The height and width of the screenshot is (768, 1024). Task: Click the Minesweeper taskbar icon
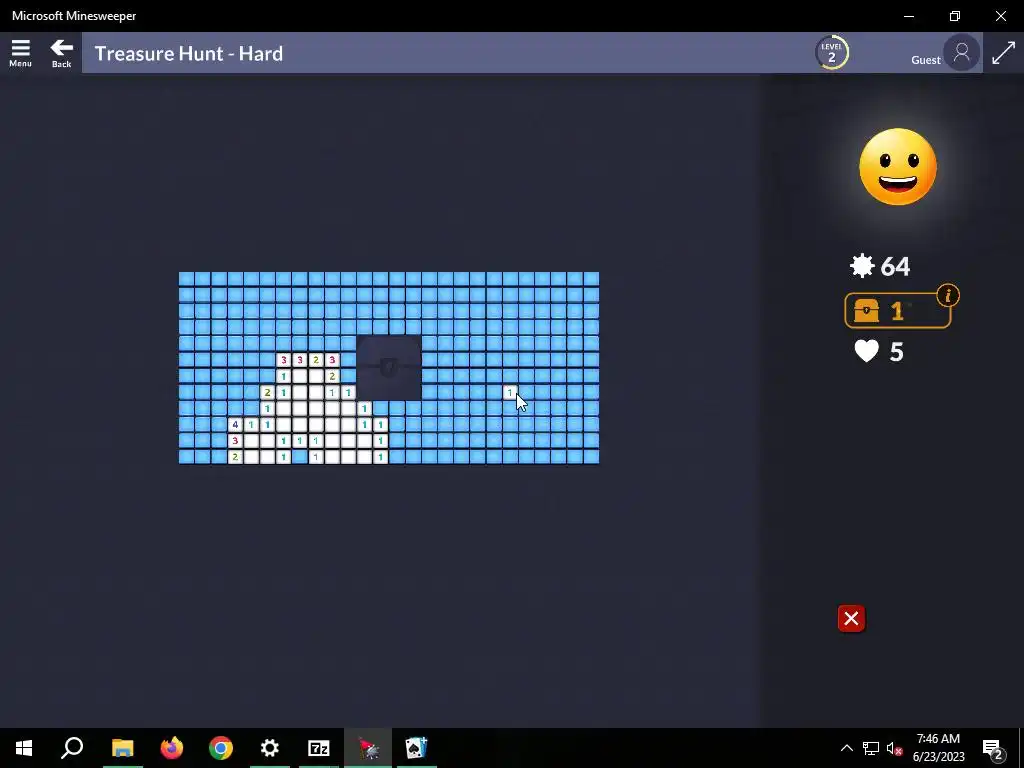click(368, 748)
